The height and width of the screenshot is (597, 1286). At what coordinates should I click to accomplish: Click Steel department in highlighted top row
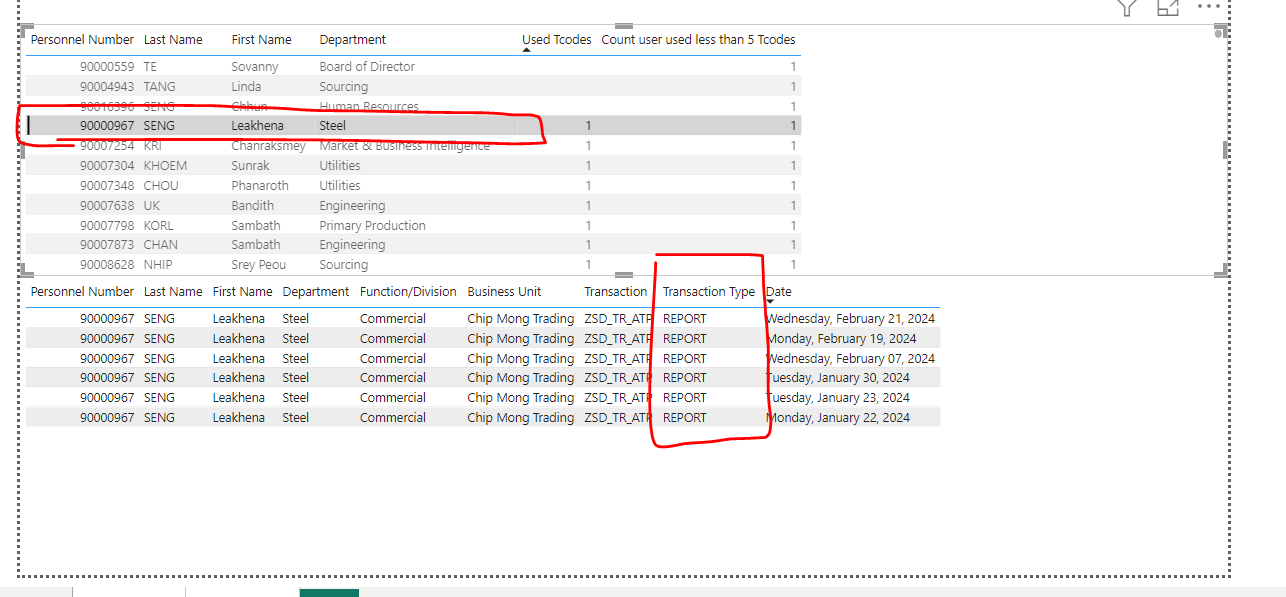click(333, 126)
